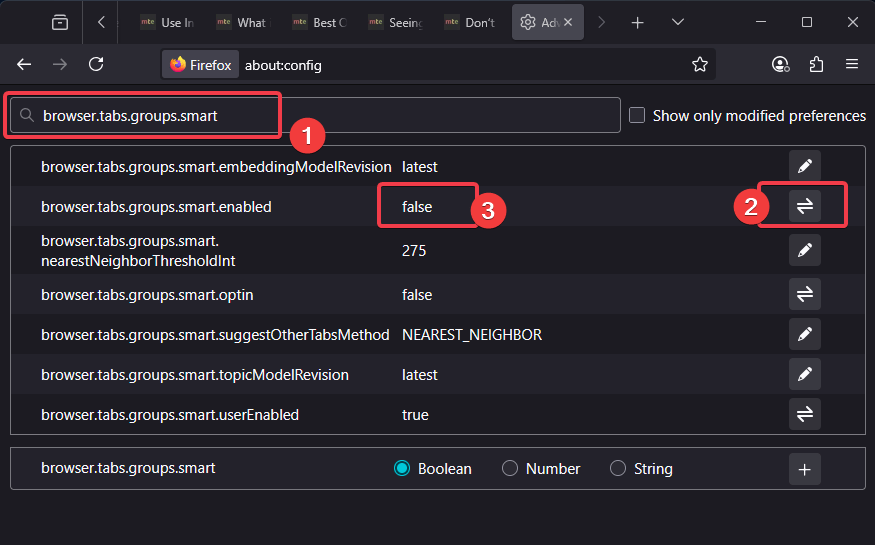This screenshot has height=545, width=875.
Task: Check Show only modified preferences
Action: pos(637,116)
